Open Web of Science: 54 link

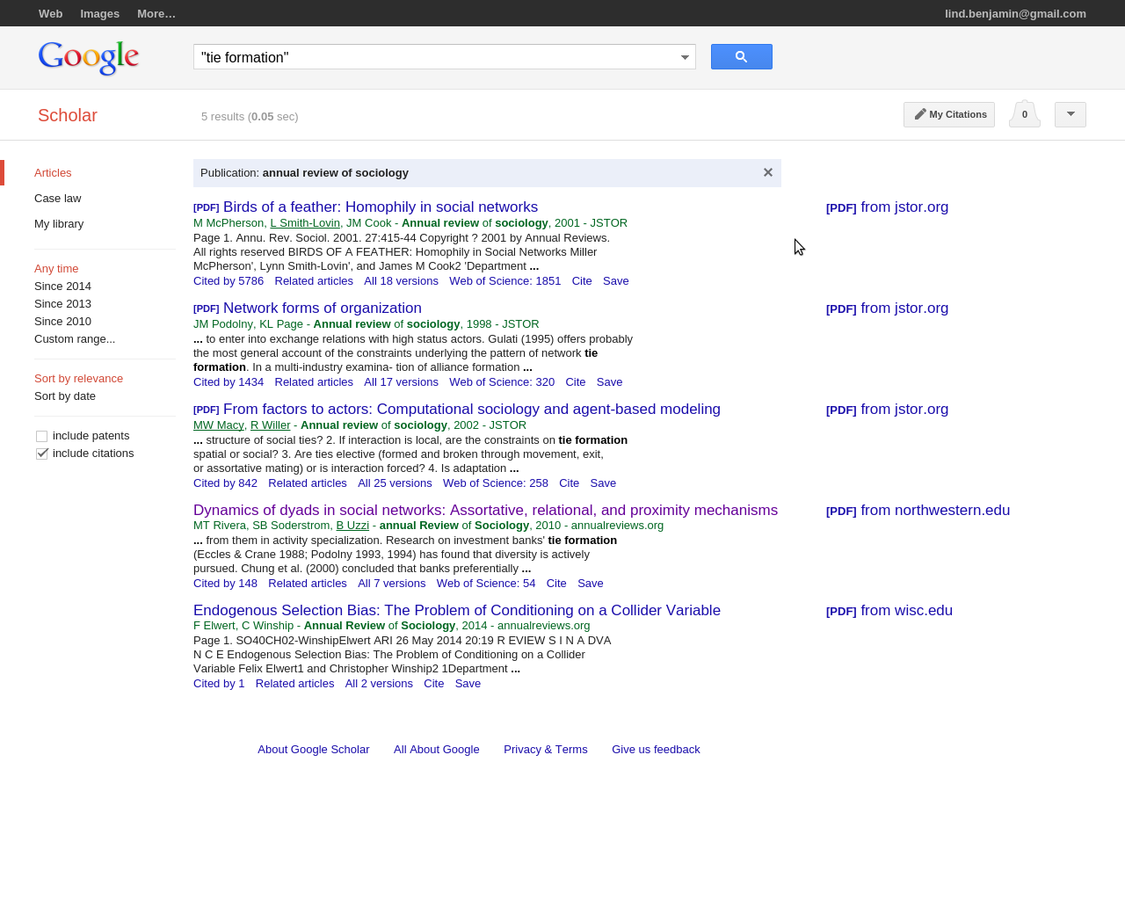486,583
